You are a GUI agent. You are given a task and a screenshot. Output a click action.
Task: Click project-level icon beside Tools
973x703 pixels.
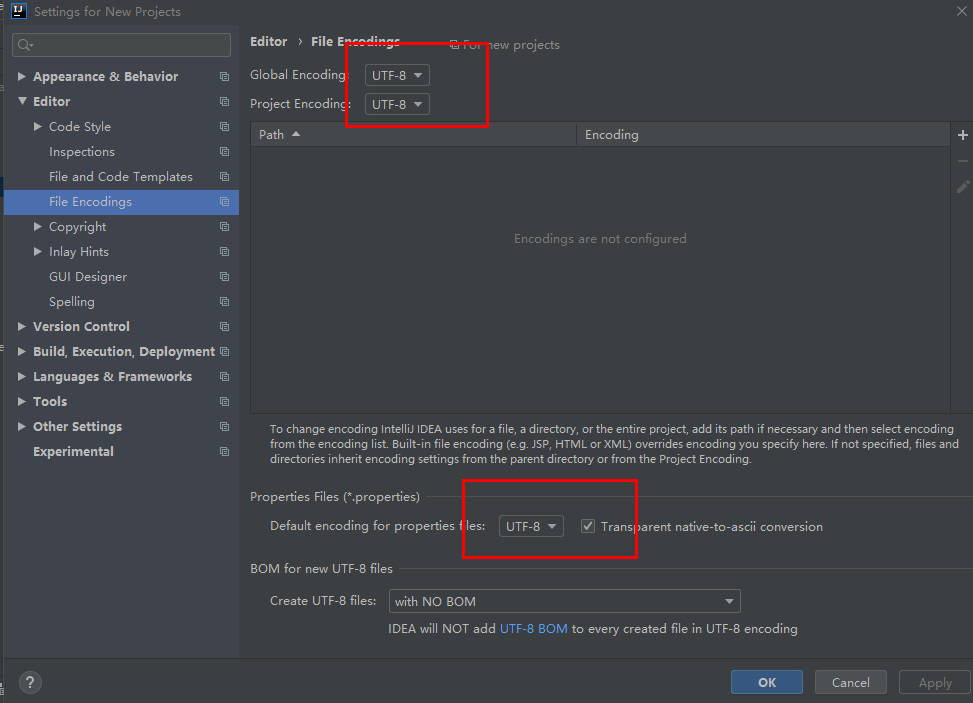tap(224, 401)
